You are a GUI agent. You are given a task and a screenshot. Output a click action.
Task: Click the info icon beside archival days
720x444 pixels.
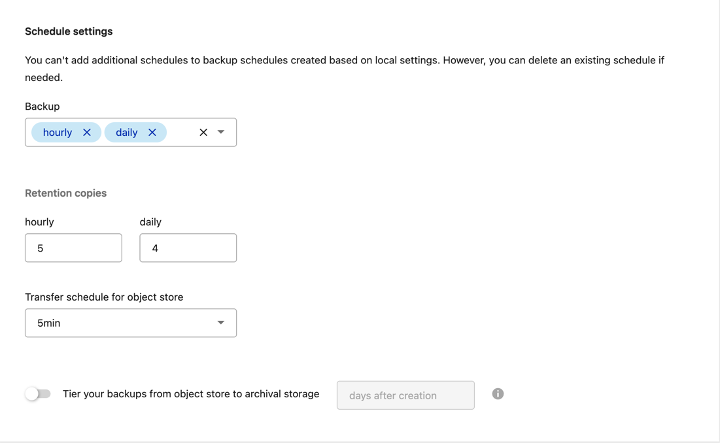(498, 394)
